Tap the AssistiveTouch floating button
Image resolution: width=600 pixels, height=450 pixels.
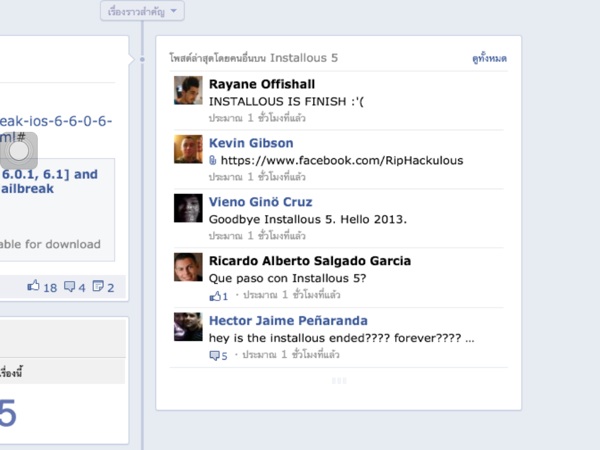[x=19, y=151]
